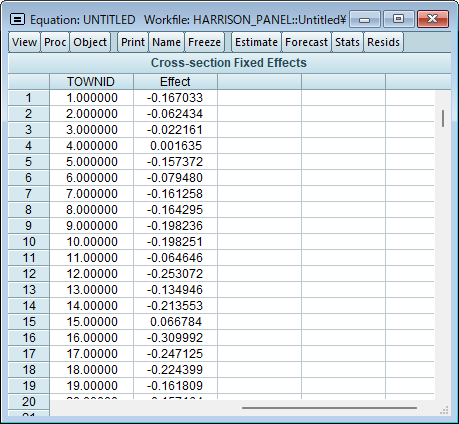Select cell with effect -0.247125
The height and width of the screenshot is (424, 459).
pos(175,354)
